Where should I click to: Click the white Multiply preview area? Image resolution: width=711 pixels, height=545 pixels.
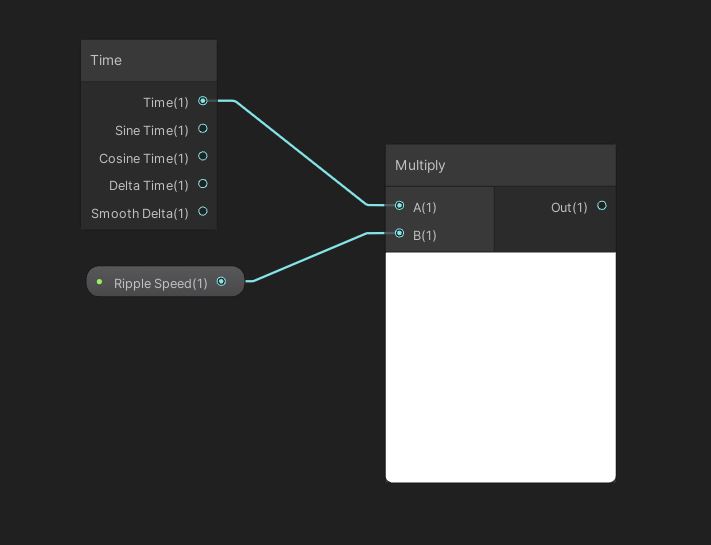pos(500,366)
